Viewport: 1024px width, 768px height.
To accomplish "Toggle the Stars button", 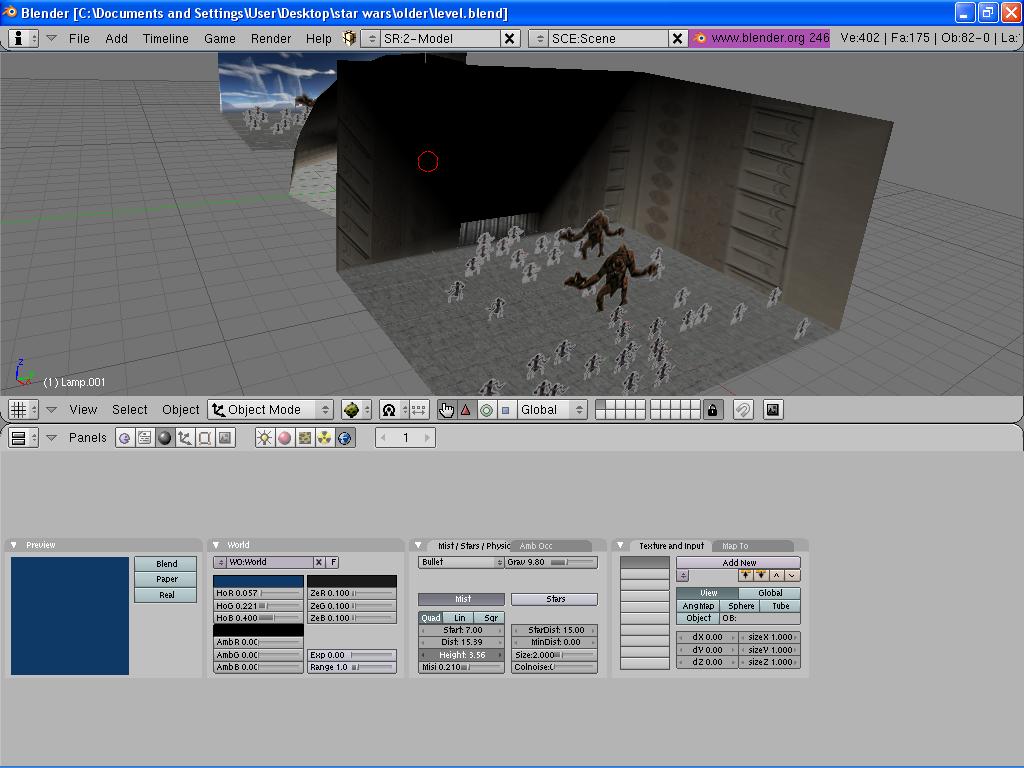I will tap(554, 599).
